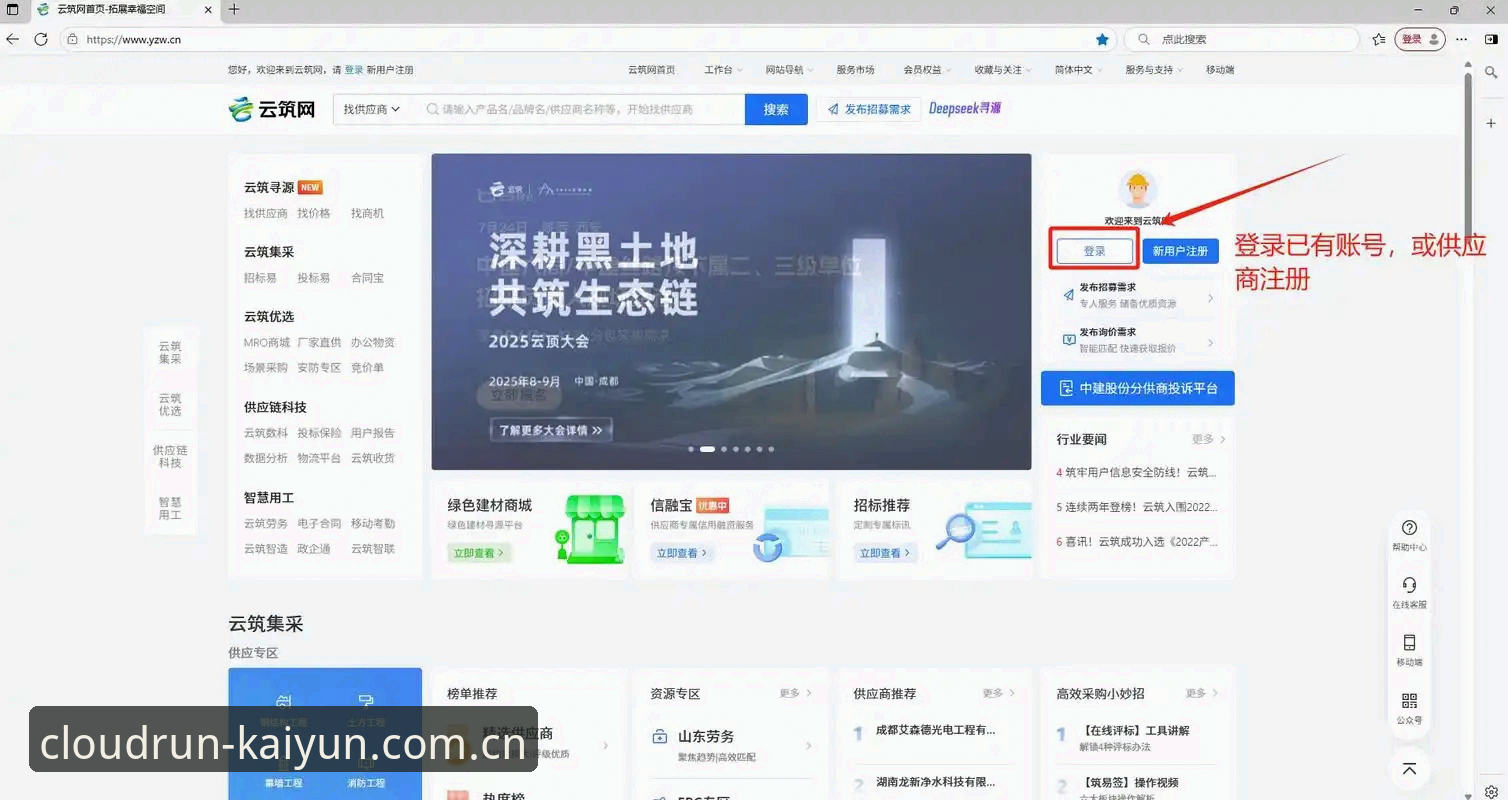The height and width of the screenshot is (800, 1508).
Task: Open the new tab plus button
Action: point(234,9)
